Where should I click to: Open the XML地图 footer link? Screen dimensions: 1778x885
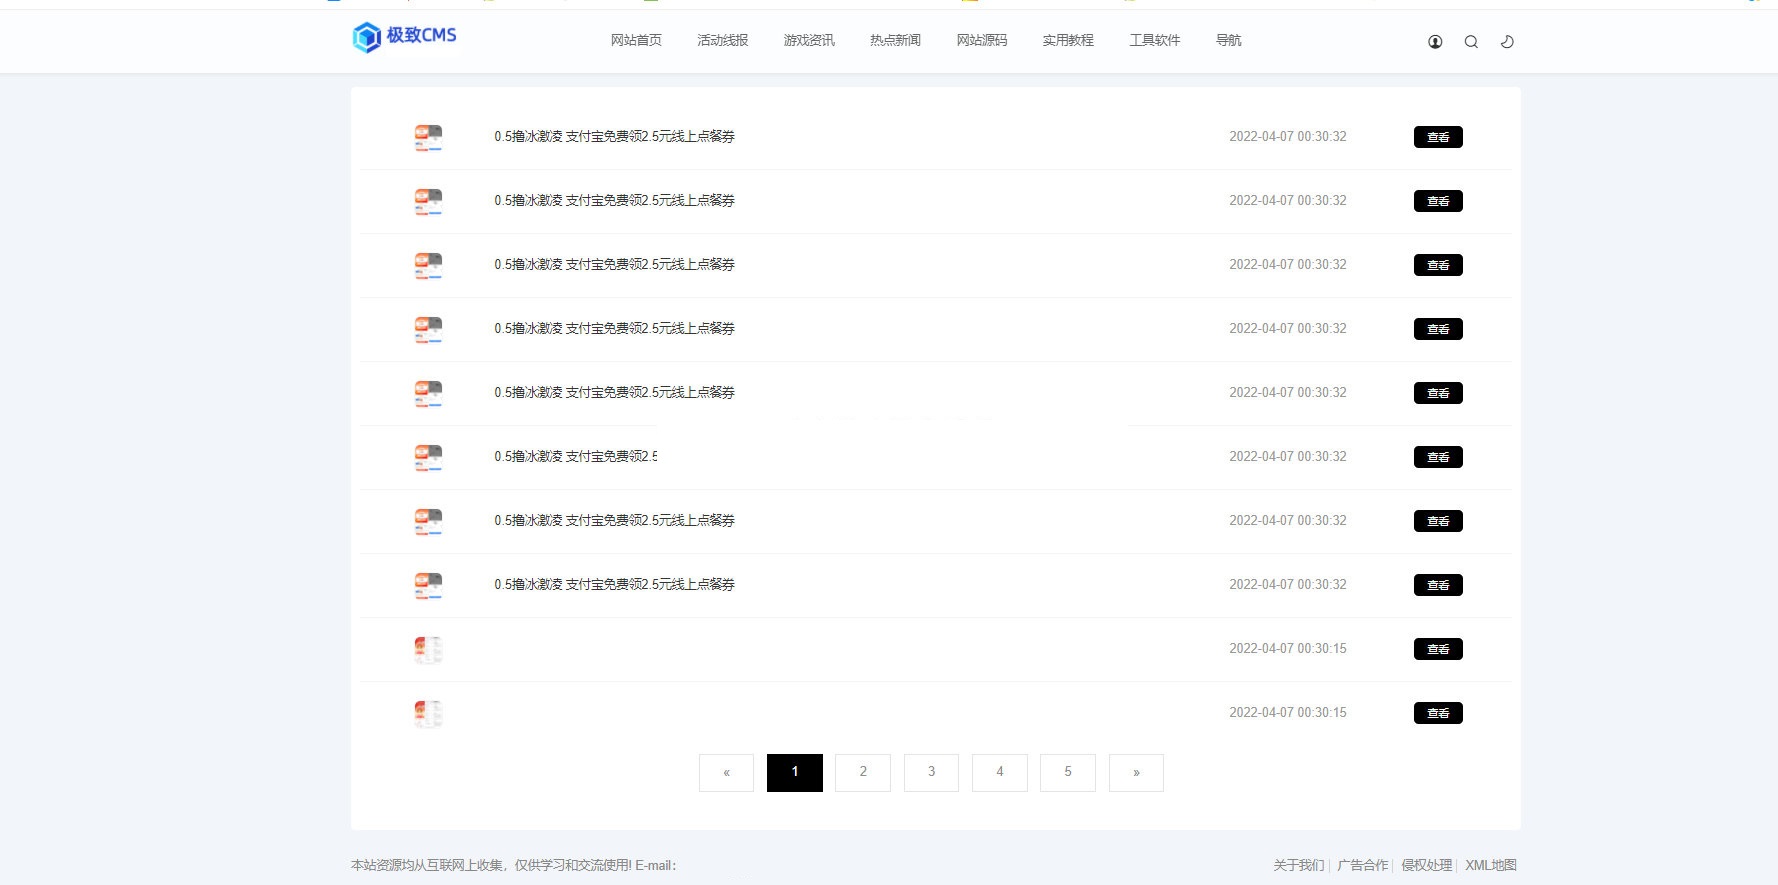click(1490, 865)
